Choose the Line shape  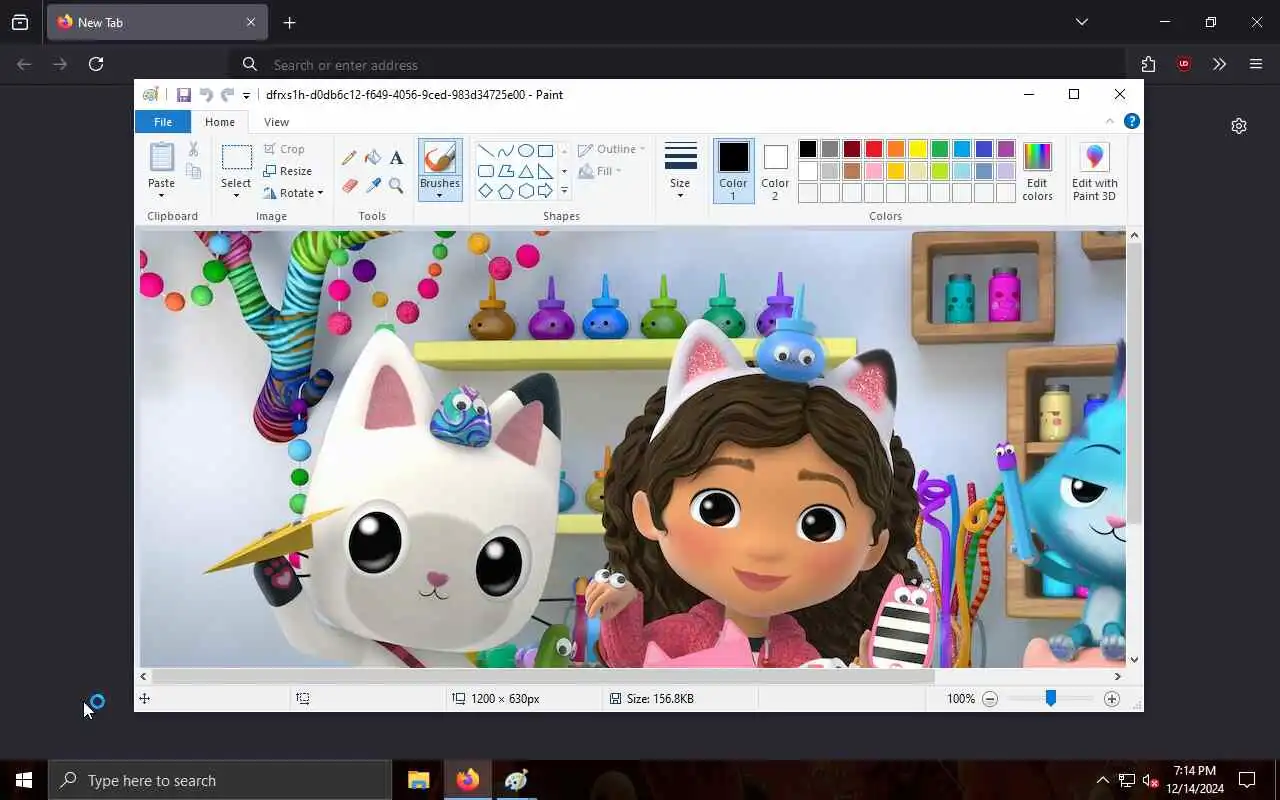coord(485,151)
